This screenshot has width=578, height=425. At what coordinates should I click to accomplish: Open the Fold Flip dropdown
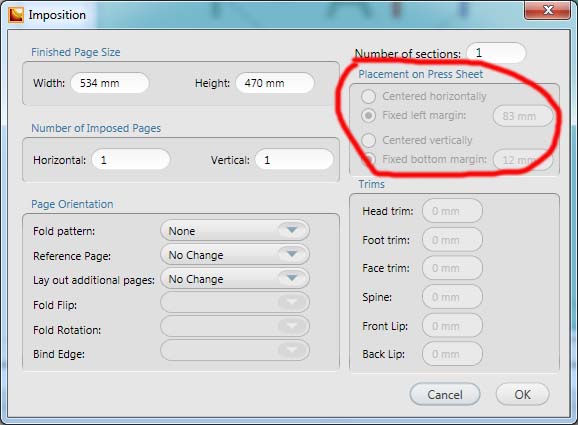coord(235,303)
